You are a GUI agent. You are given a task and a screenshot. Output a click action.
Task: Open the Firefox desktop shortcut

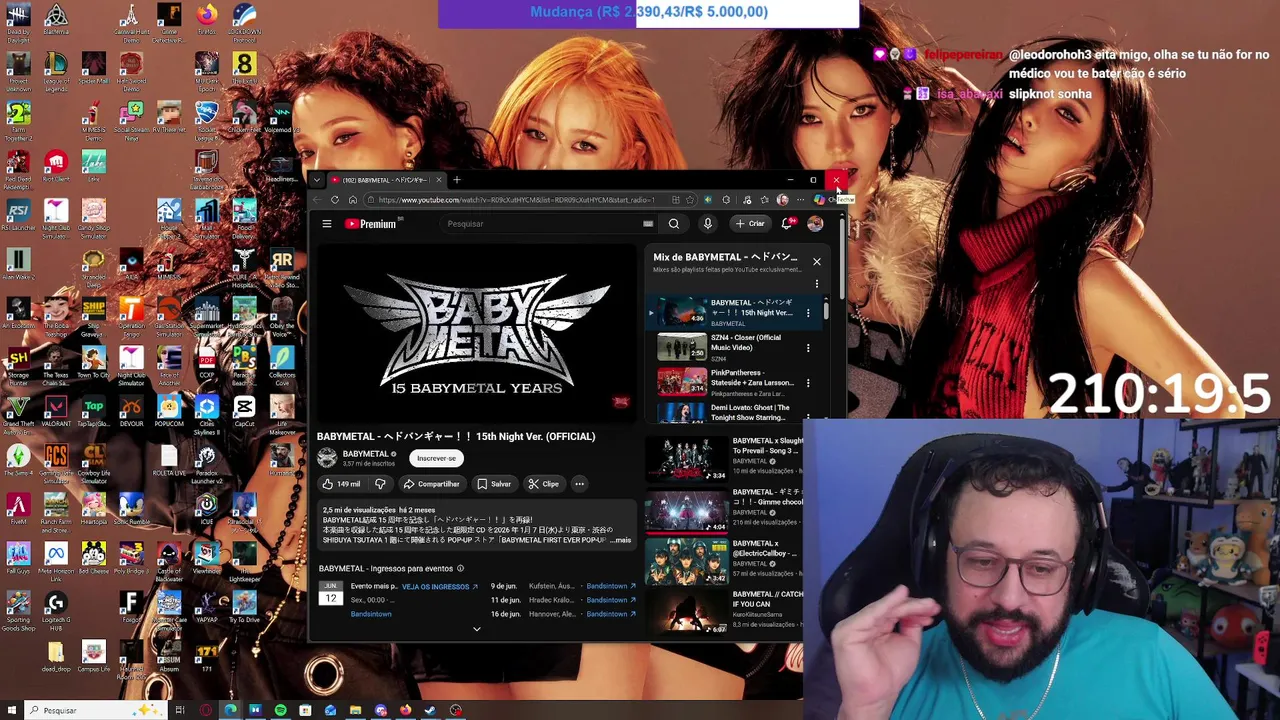coord(207,22)
